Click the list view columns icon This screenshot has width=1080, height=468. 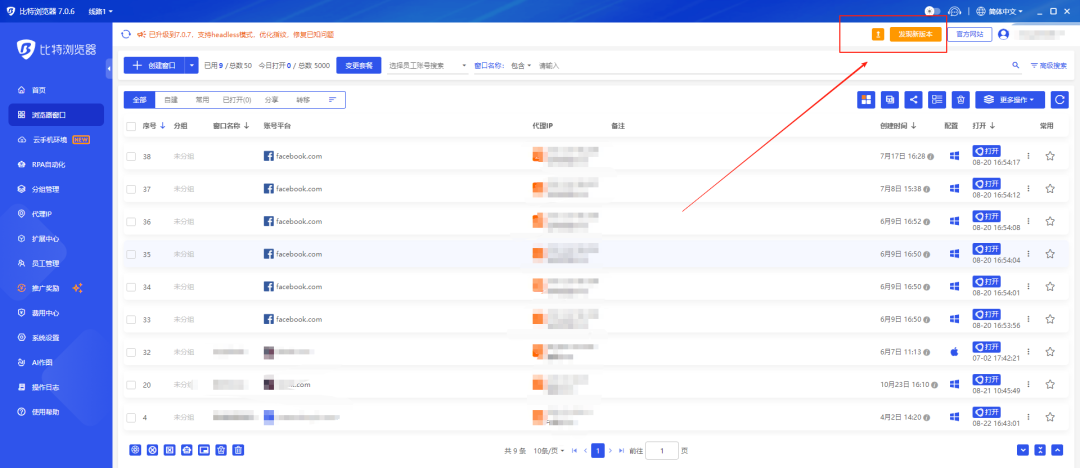[x=937, y=100]
